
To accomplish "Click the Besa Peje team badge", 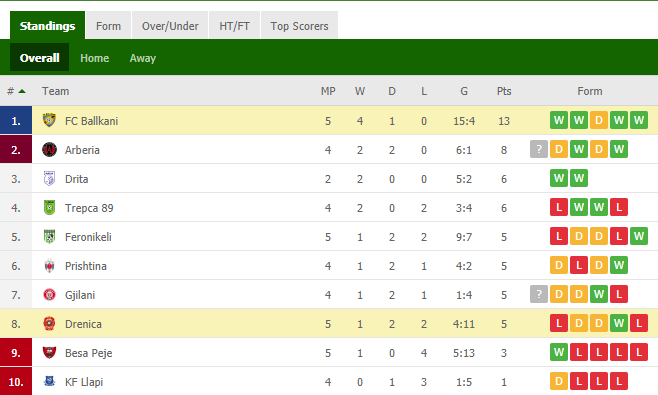I will [49, 353].
